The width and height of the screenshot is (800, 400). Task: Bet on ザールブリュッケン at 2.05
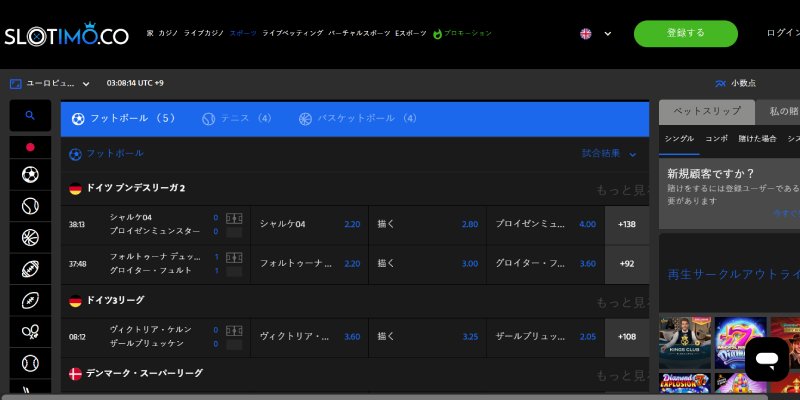545,337
